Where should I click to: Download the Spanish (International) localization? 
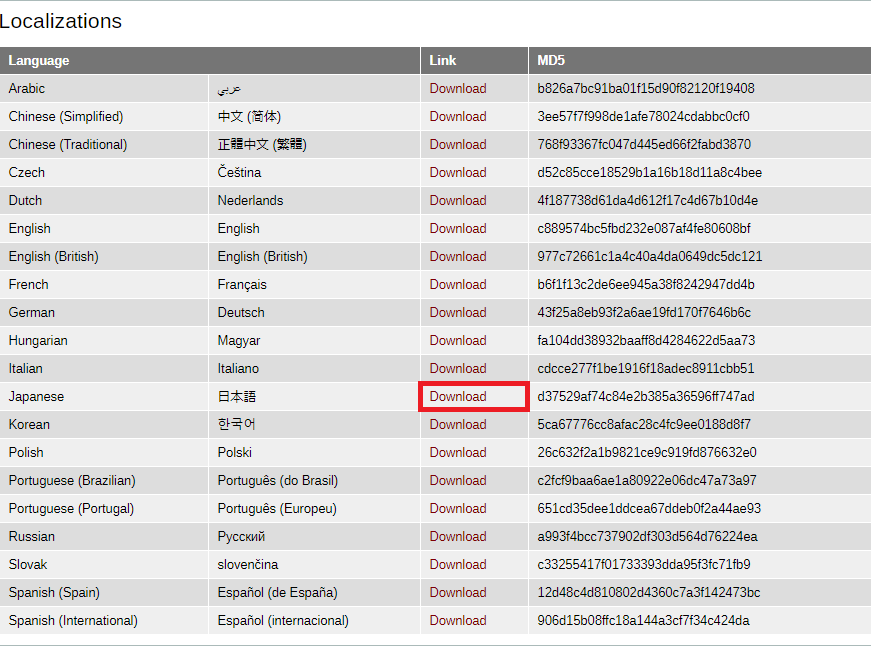[458, 620]
